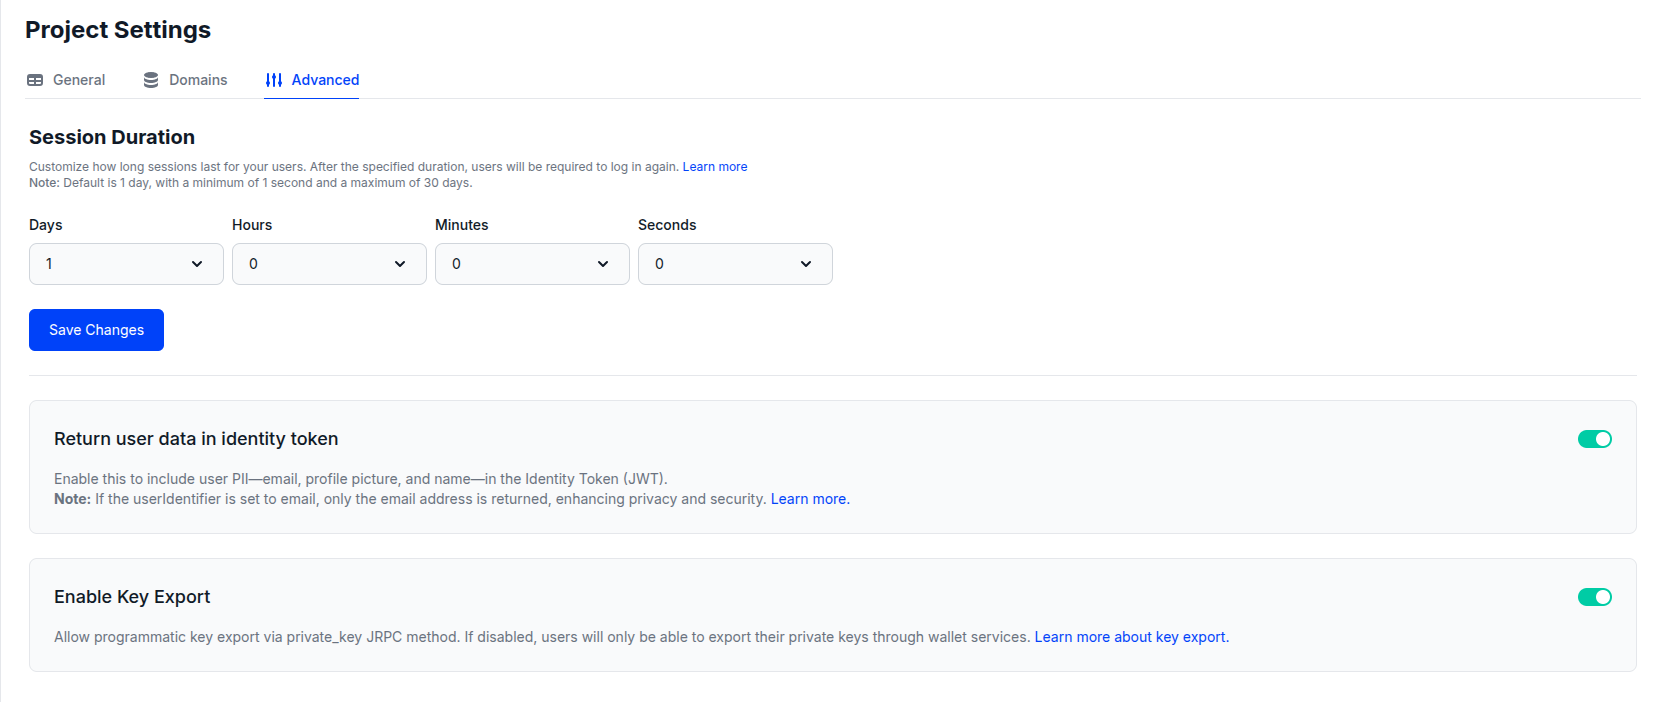Image resolution: width=1662 pixels, height=702 pixels.
Task: Toggle Return user data in identity token
Action: [x=1595, y=439]
